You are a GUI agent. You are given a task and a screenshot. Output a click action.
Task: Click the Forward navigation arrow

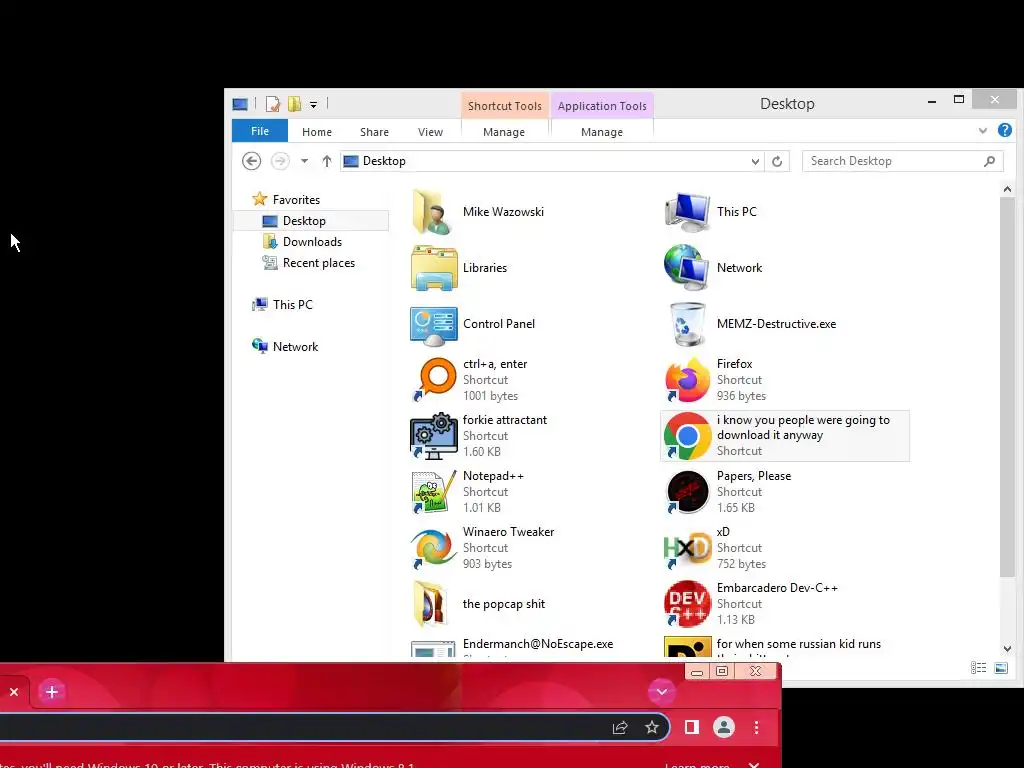pos(280,161)
